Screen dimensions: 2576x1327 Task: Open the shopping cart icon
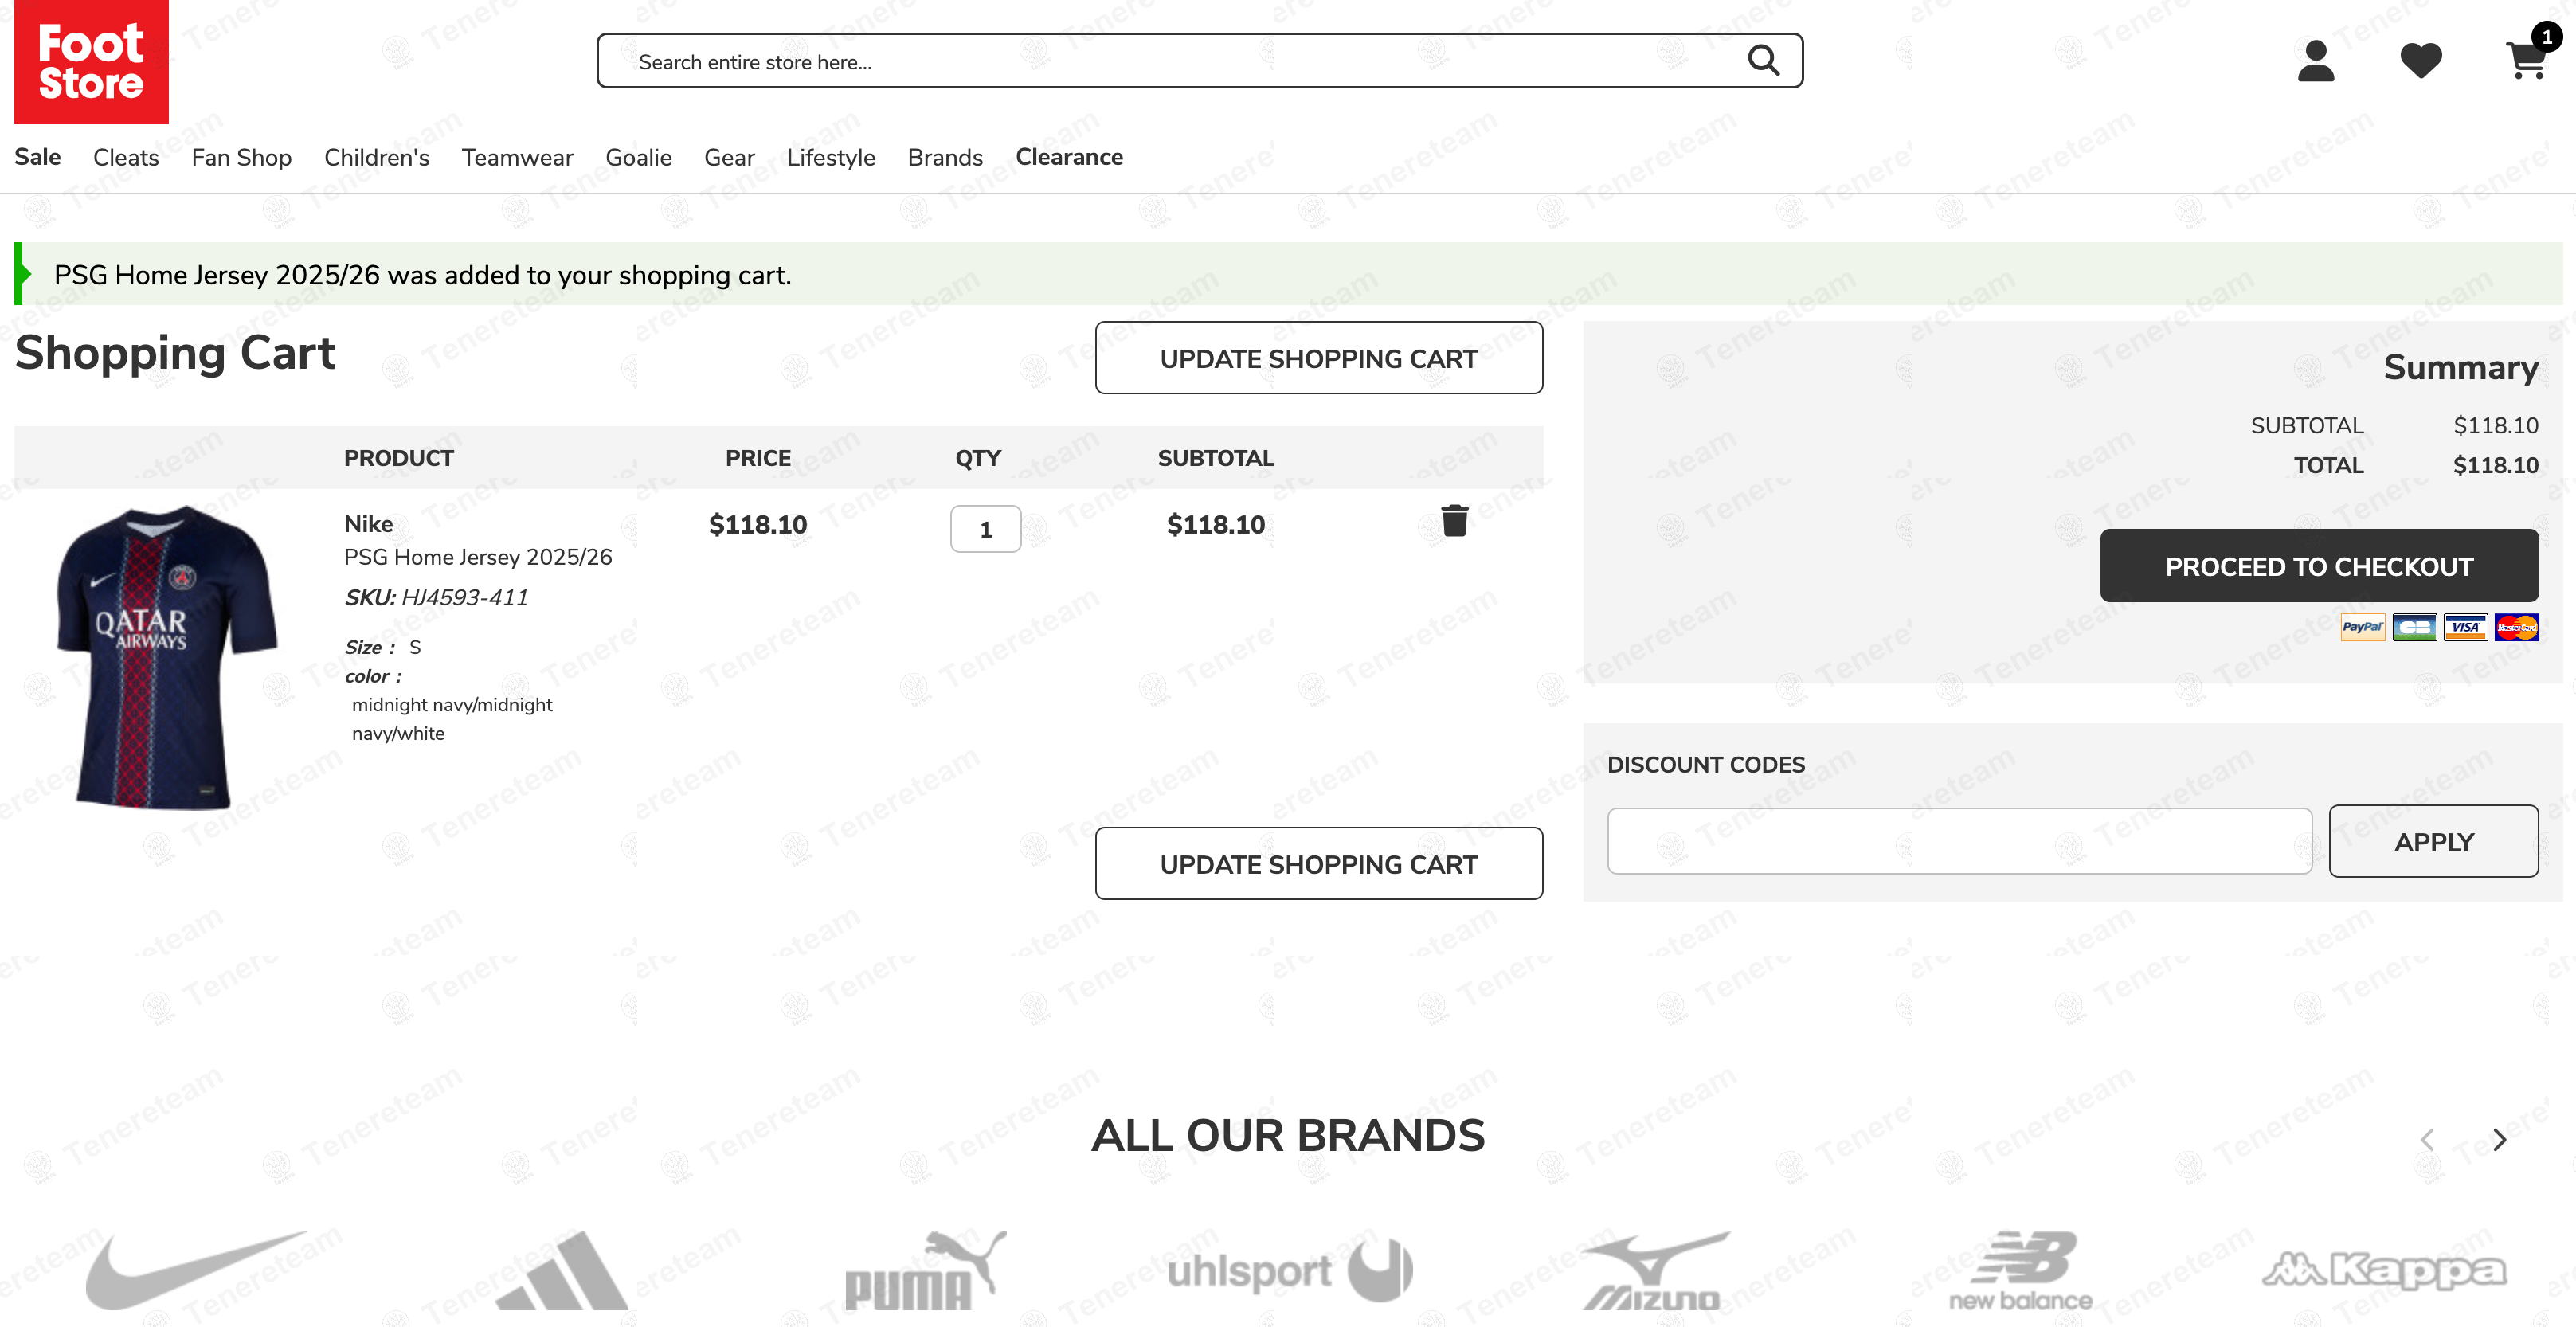pos(2526,61)
